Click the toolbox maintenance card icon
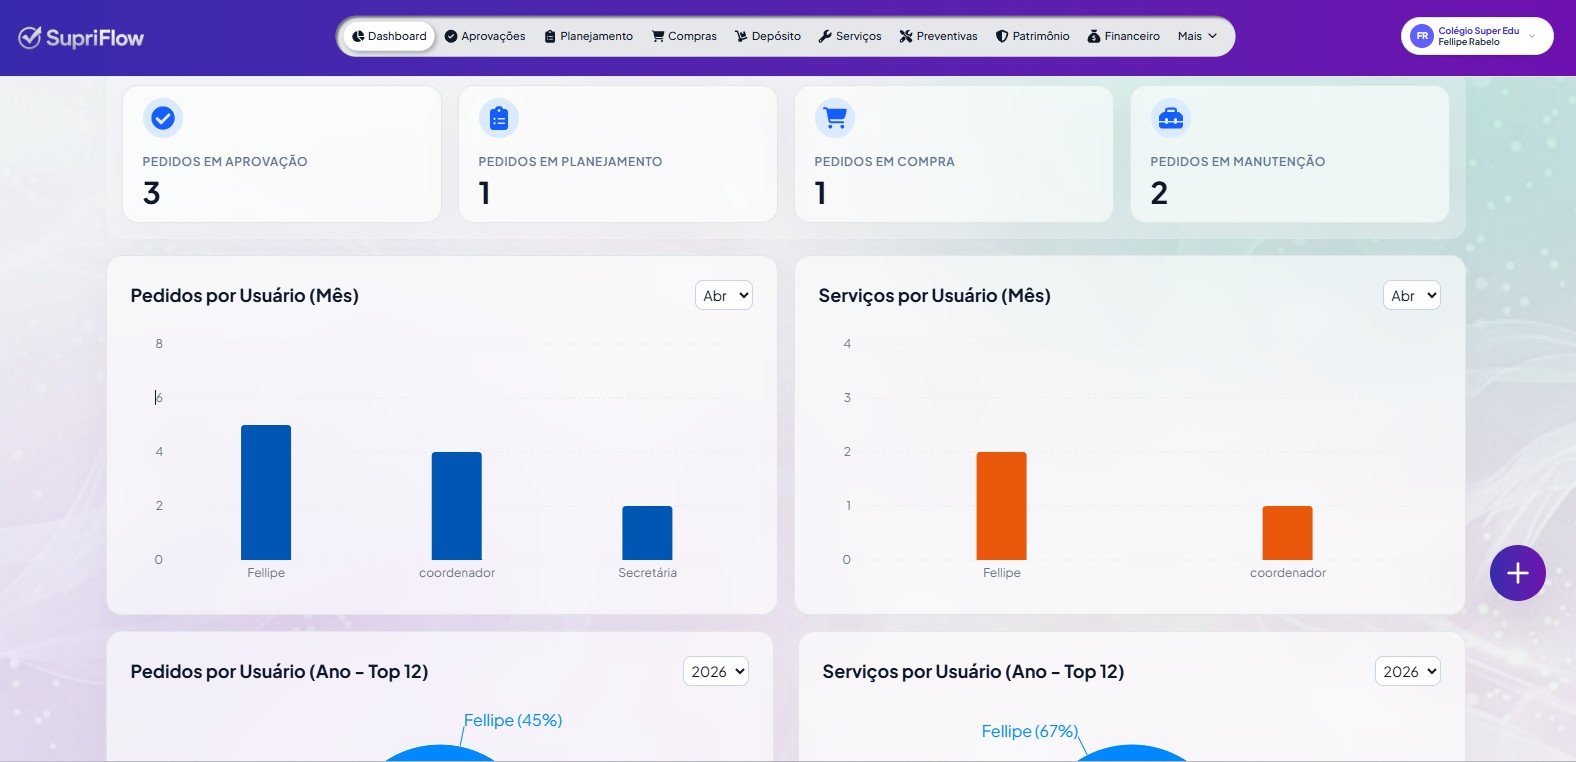The image size is (1576, 762). (1171, 118)
